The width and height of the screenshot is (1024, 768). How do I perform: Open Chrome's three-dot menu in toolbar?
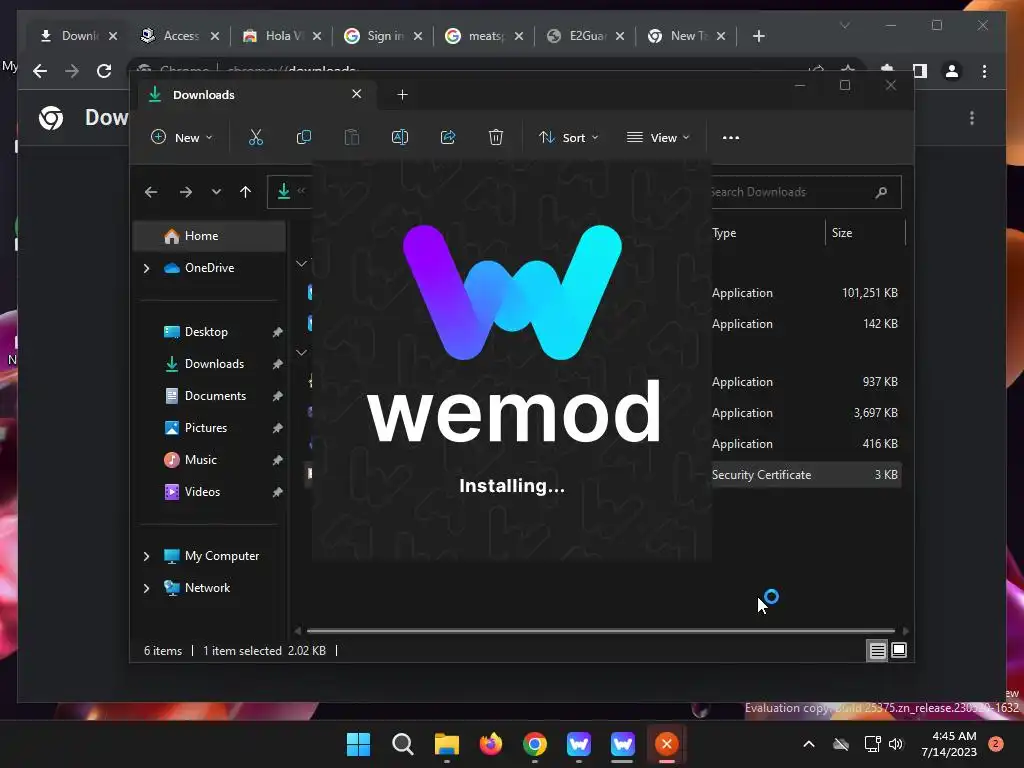point(984,71)
